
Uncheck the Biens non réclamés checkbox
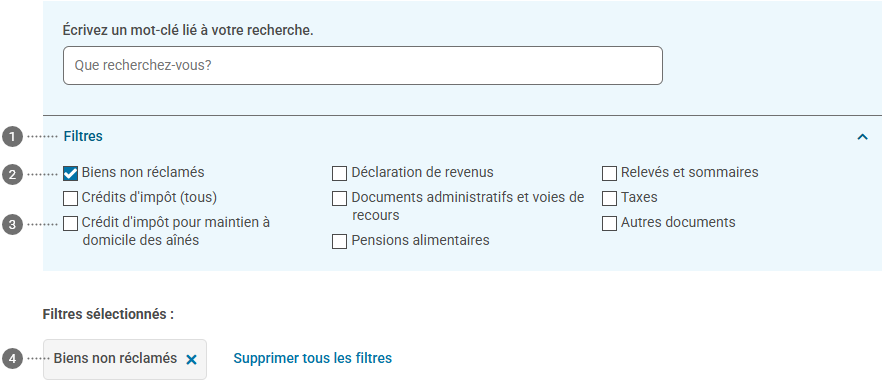(70, 173)
